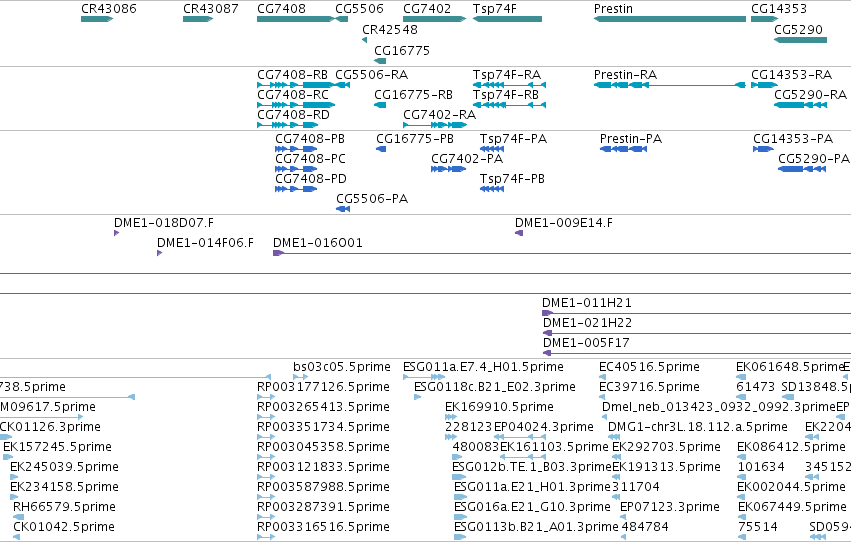Click the DME1-016O01 clone label
Screen dimensions: 851x542
tap(317, 243)
